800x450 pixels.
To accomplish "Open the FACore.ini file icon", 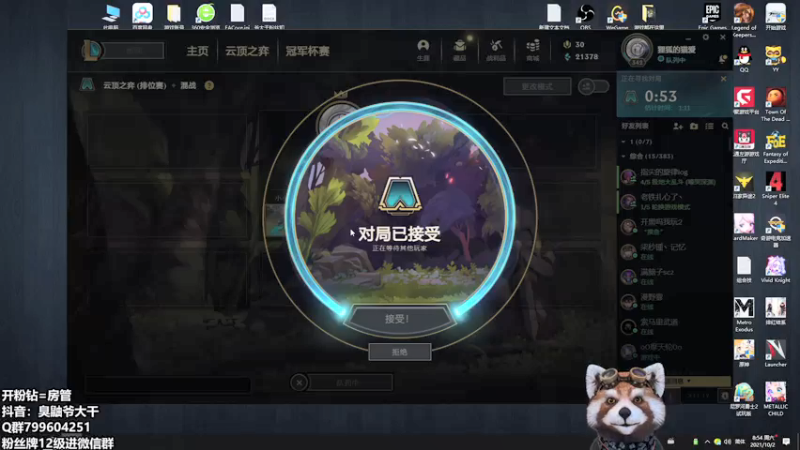I will pos(237,17).
